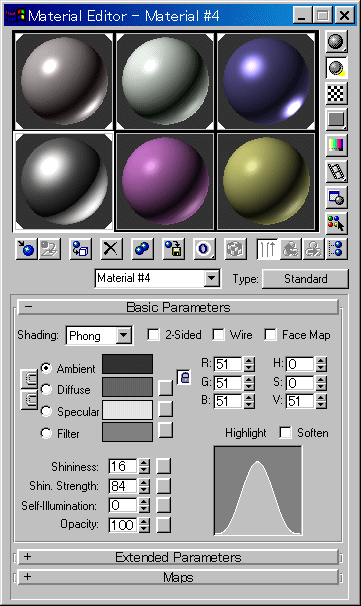
Task: Enable the Soften checkbox
Action: (x=285, y=432)
